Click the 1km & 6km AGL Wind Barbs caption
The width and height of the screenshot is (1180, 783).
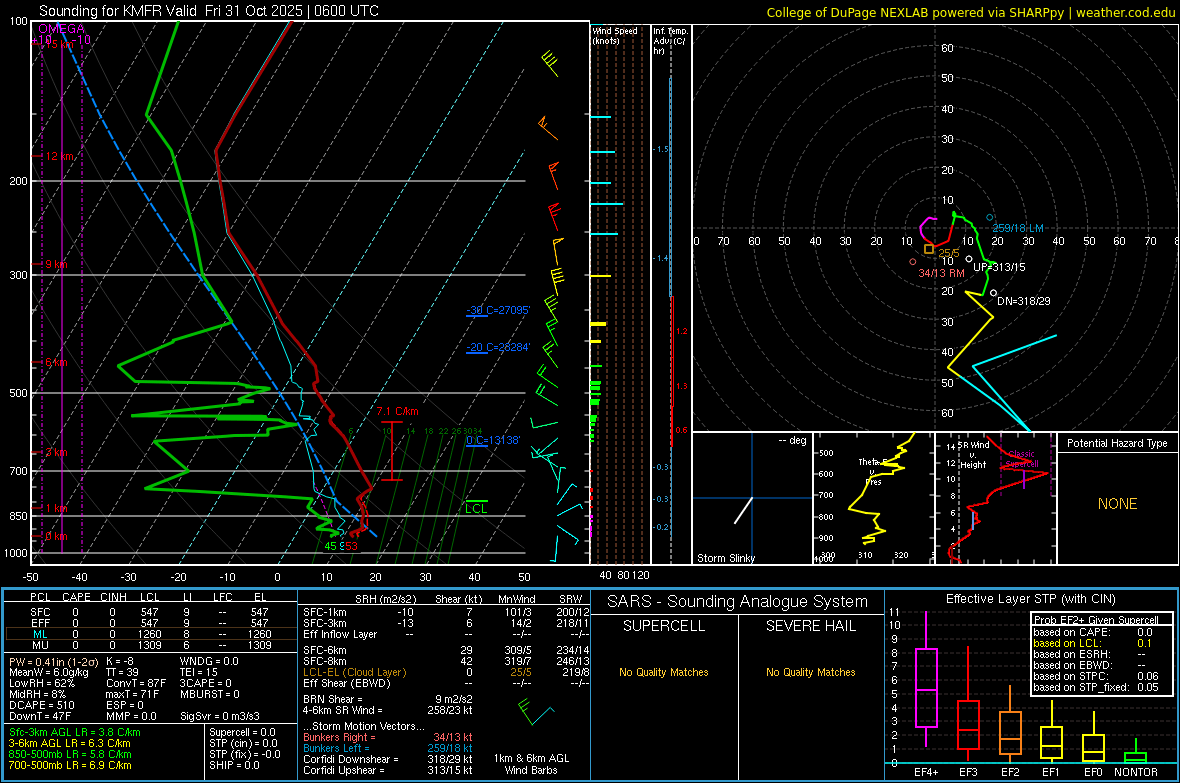[x=531, y=764]
